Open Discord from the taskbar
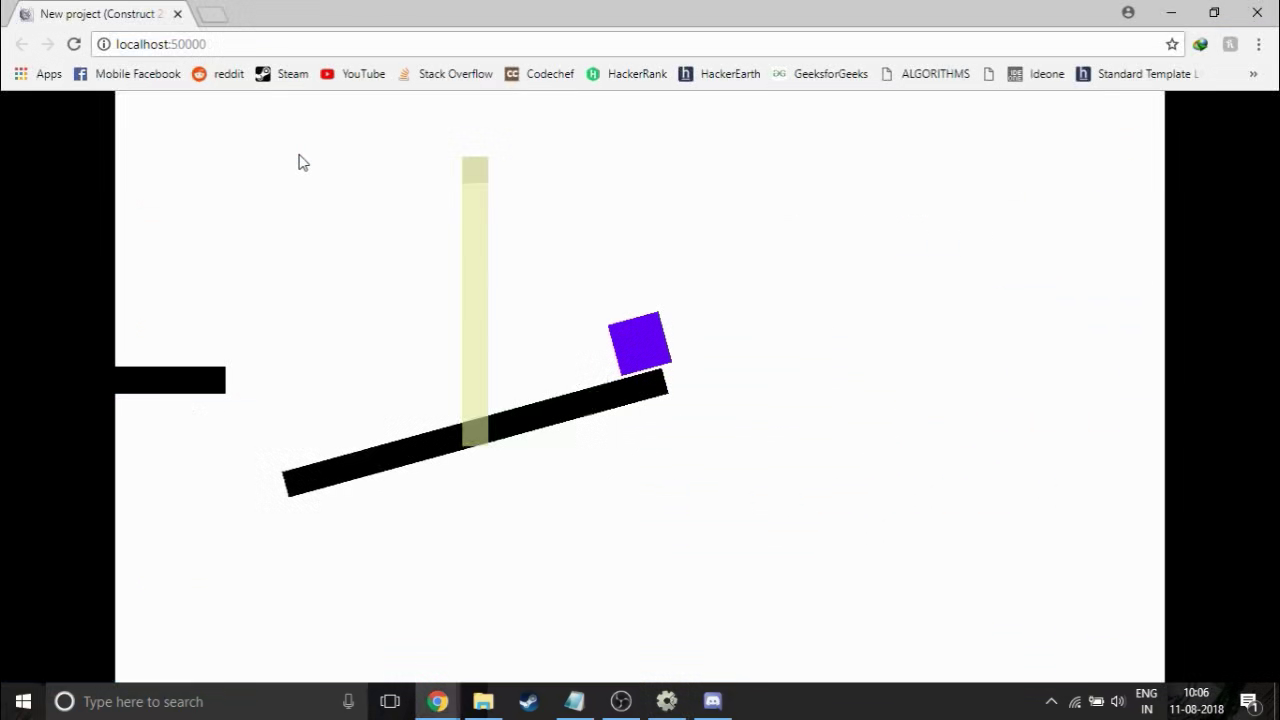This screenshot has height=720, width=1280. (x=712, y=701)
